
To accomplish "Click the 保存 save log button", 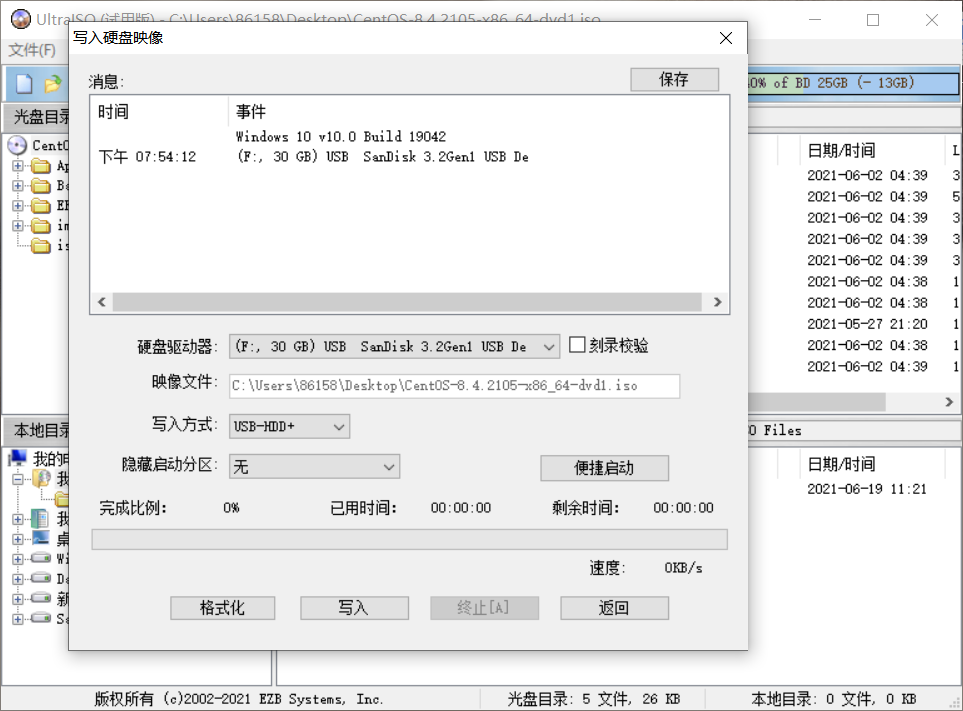I will (674, 79).
